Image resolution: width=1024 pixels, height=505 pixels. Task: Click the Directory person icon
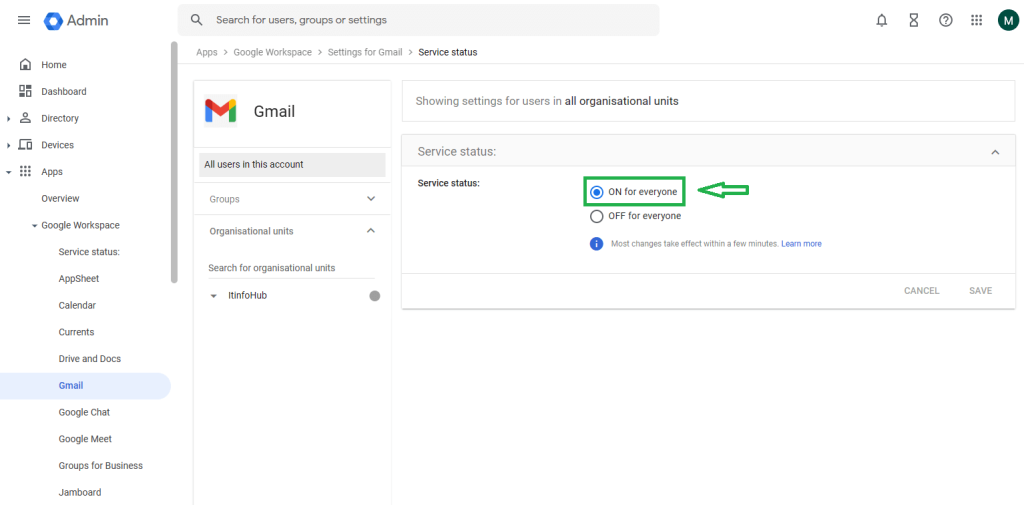(x=25, y=118)
